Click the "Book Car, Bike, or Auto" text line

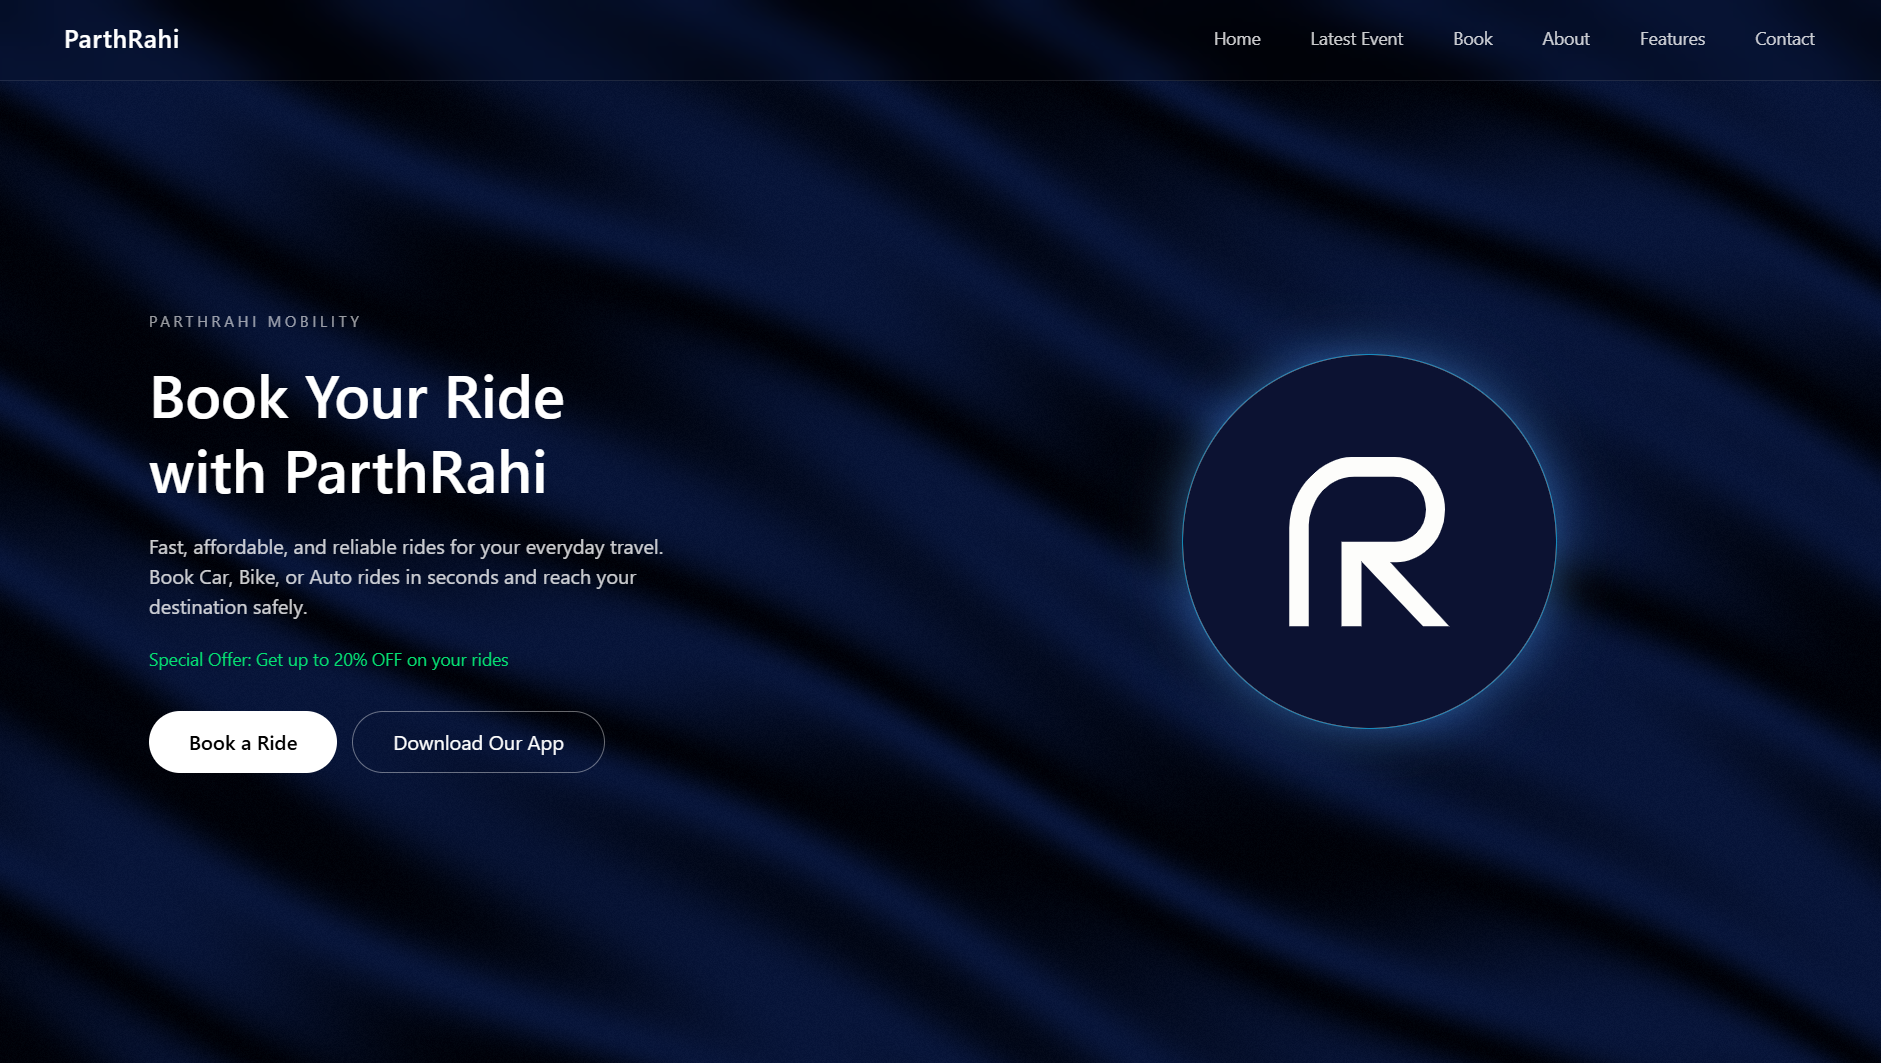tap(392, 577)
